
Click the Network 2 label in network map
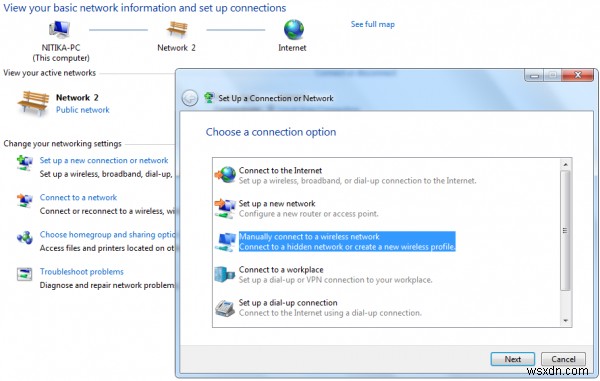coord(176,48)
